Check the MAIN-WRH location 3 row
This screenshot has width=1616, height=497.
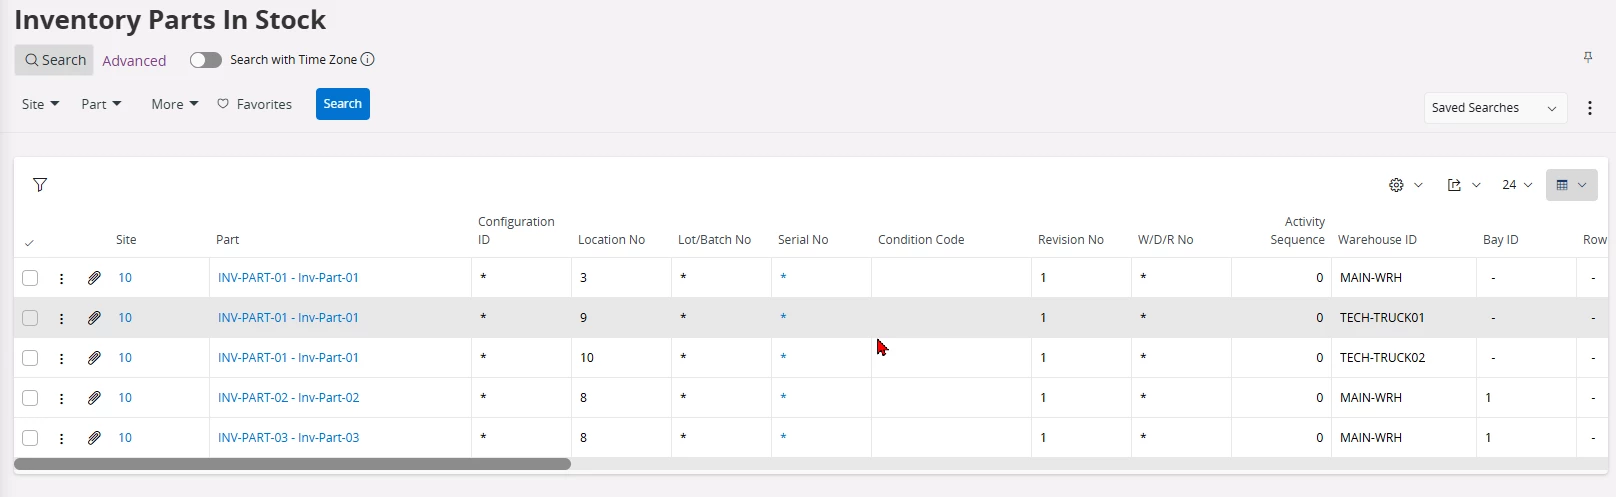tap(30, 278)
